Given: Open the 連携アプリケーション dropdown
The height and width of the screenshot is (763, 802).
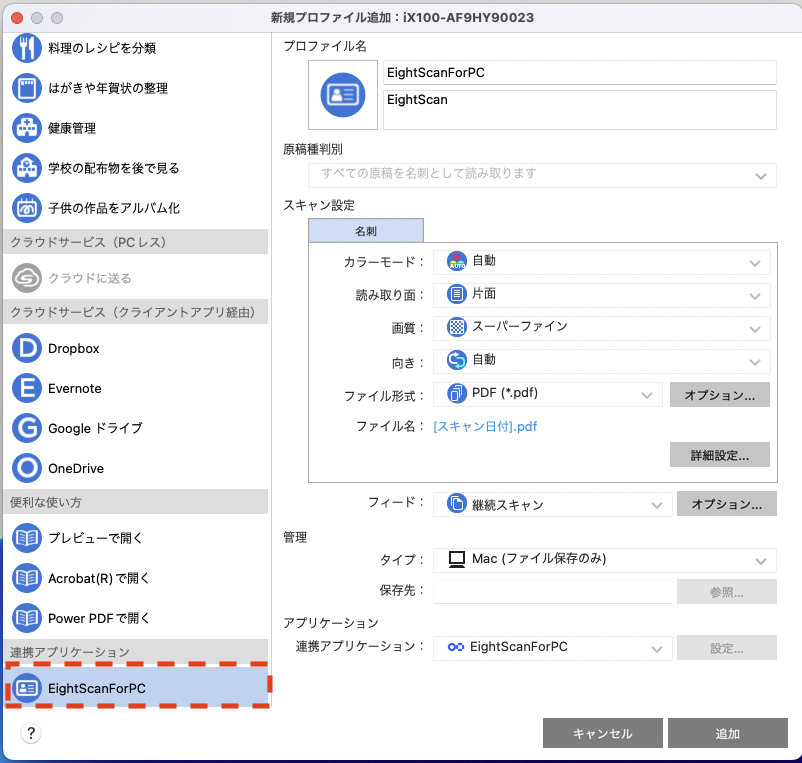Looking at the screenshot, I should tap(552, 648).
